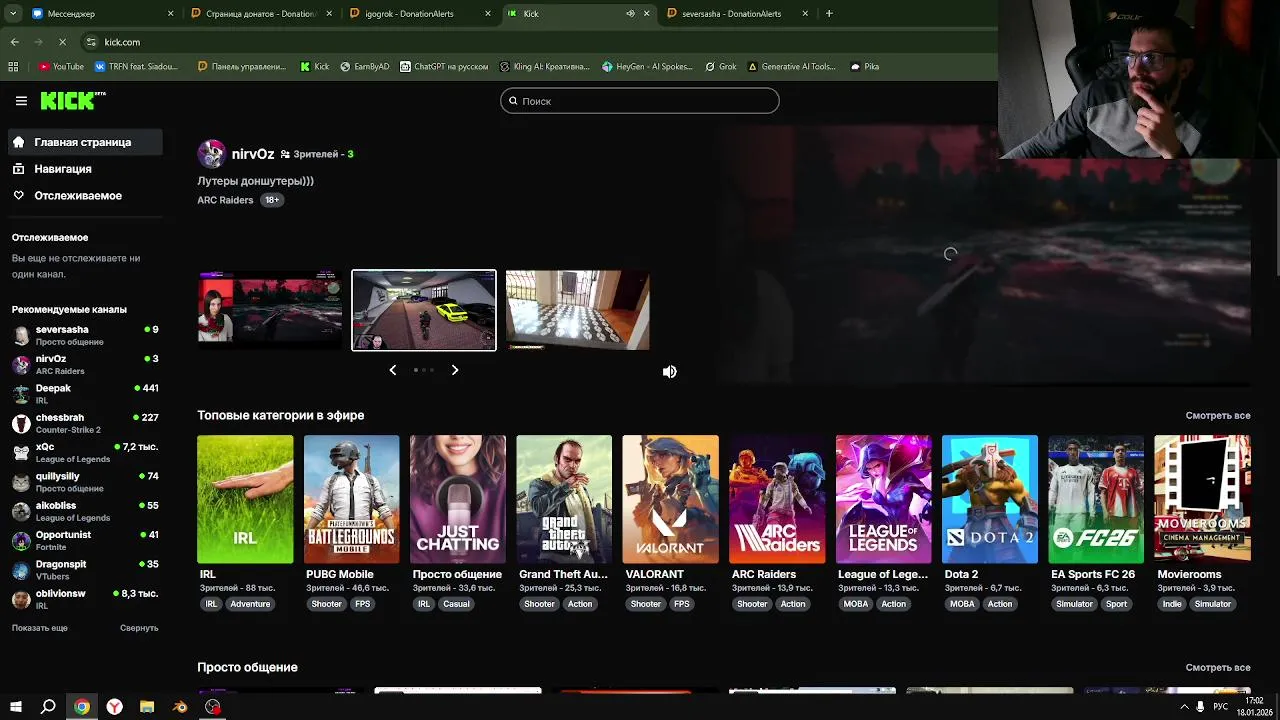The height and width of the screenshot is (720, 1280).
Task: Open Kick bookmark in bookmarks bar
Action: pos(315,67)
